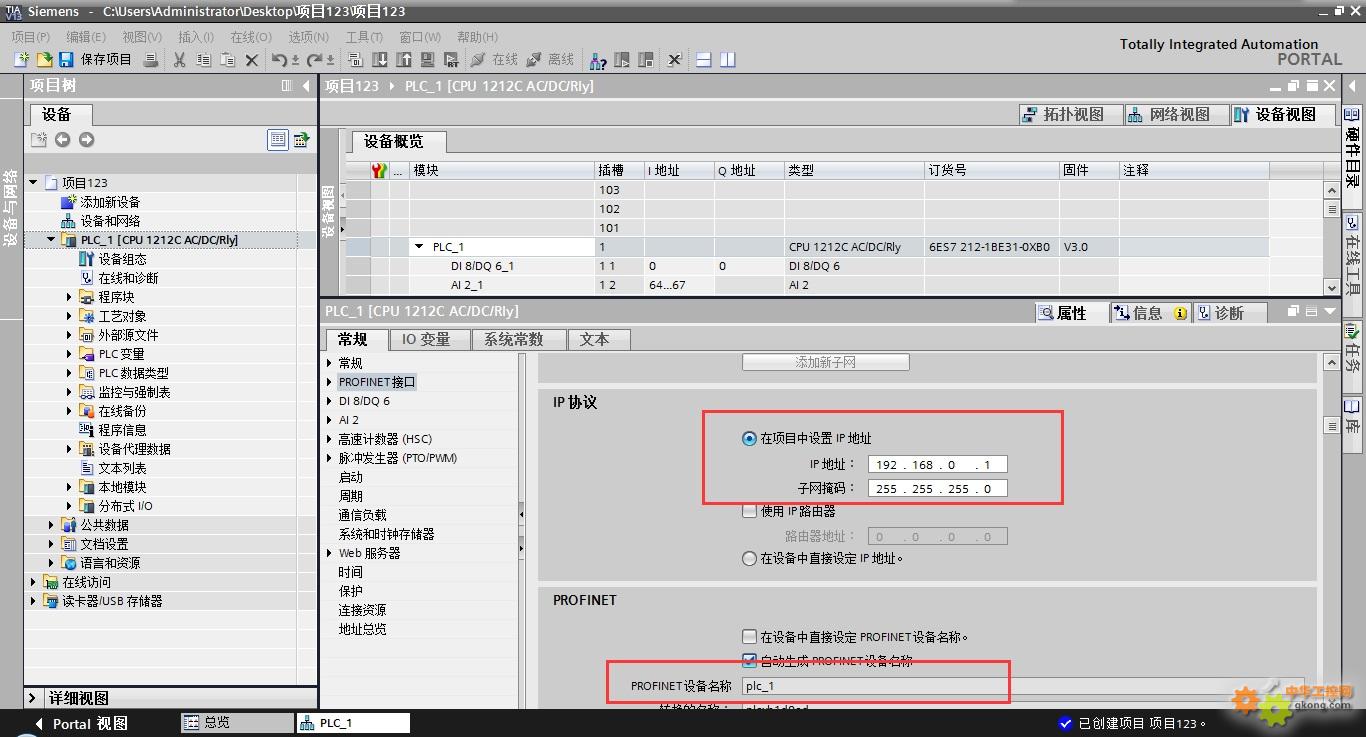Click the 在线 go online button
This screenshot has height=737, width=1366.
pos(494,60)
